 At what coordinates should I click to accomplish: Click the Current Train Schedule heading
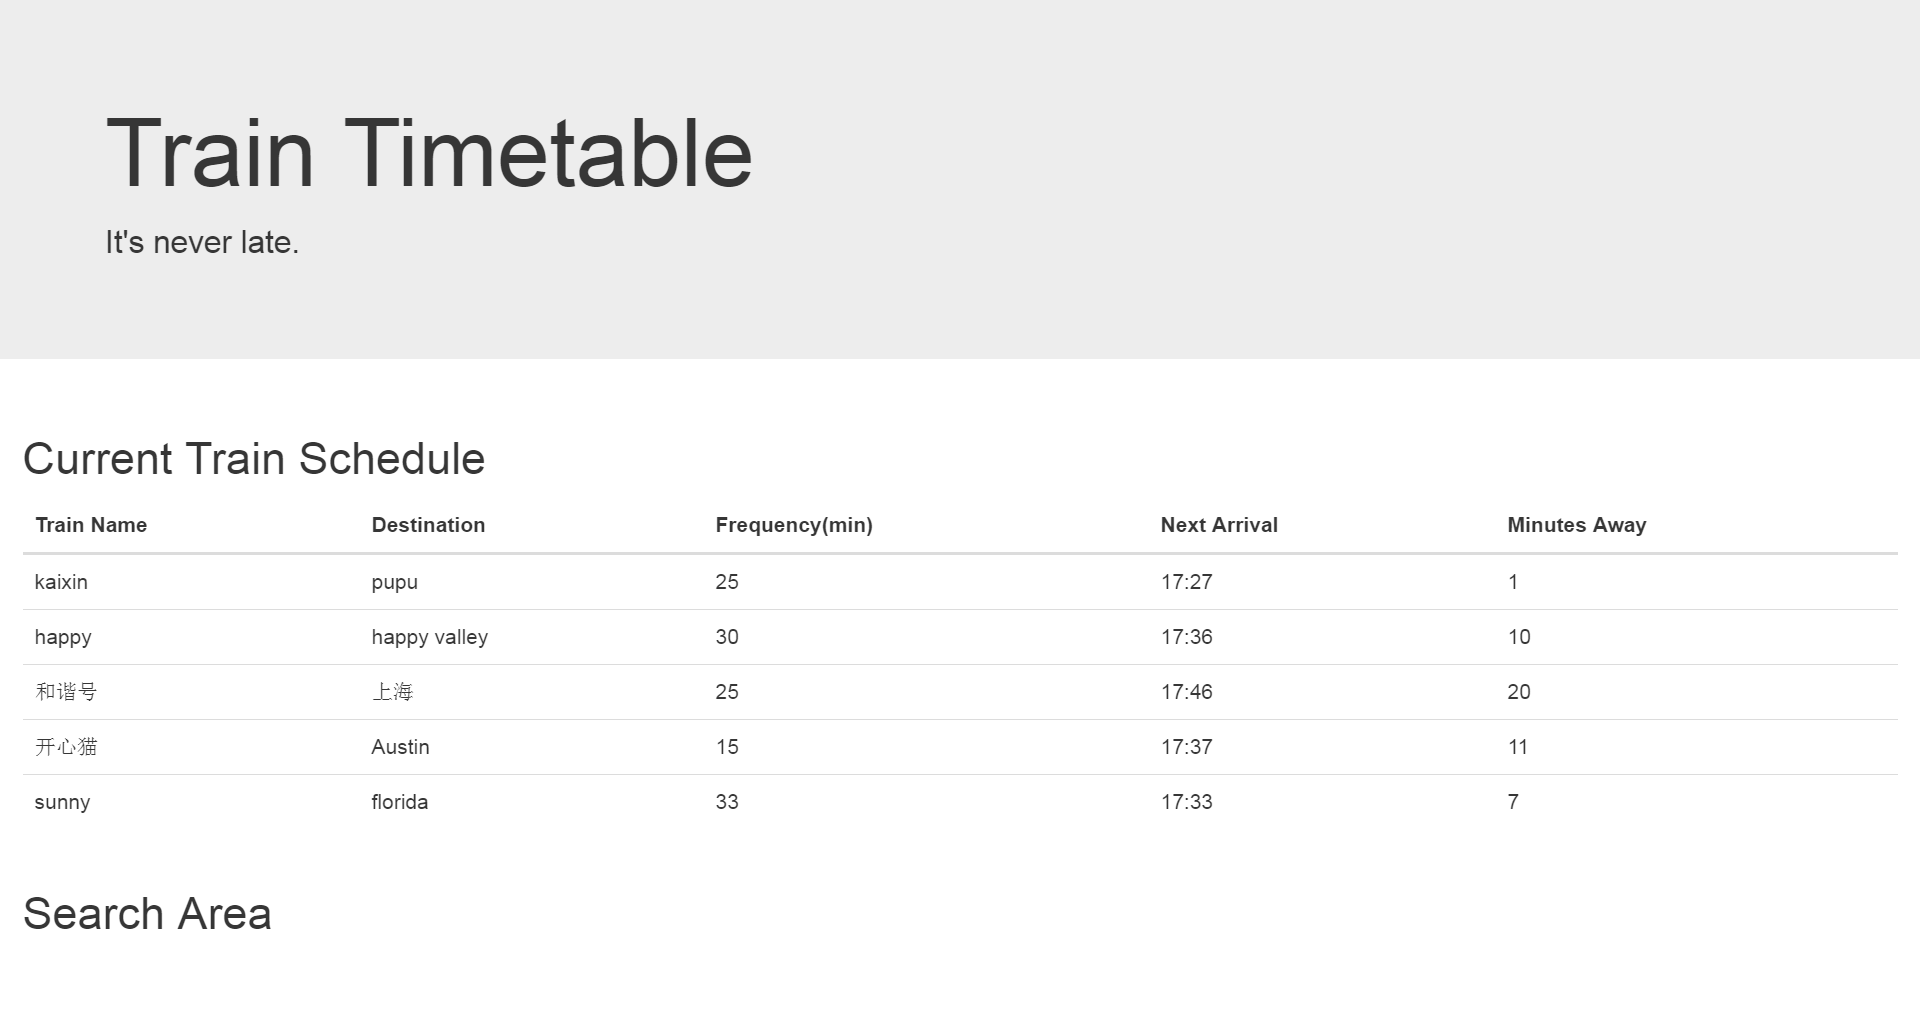[254, 459]
